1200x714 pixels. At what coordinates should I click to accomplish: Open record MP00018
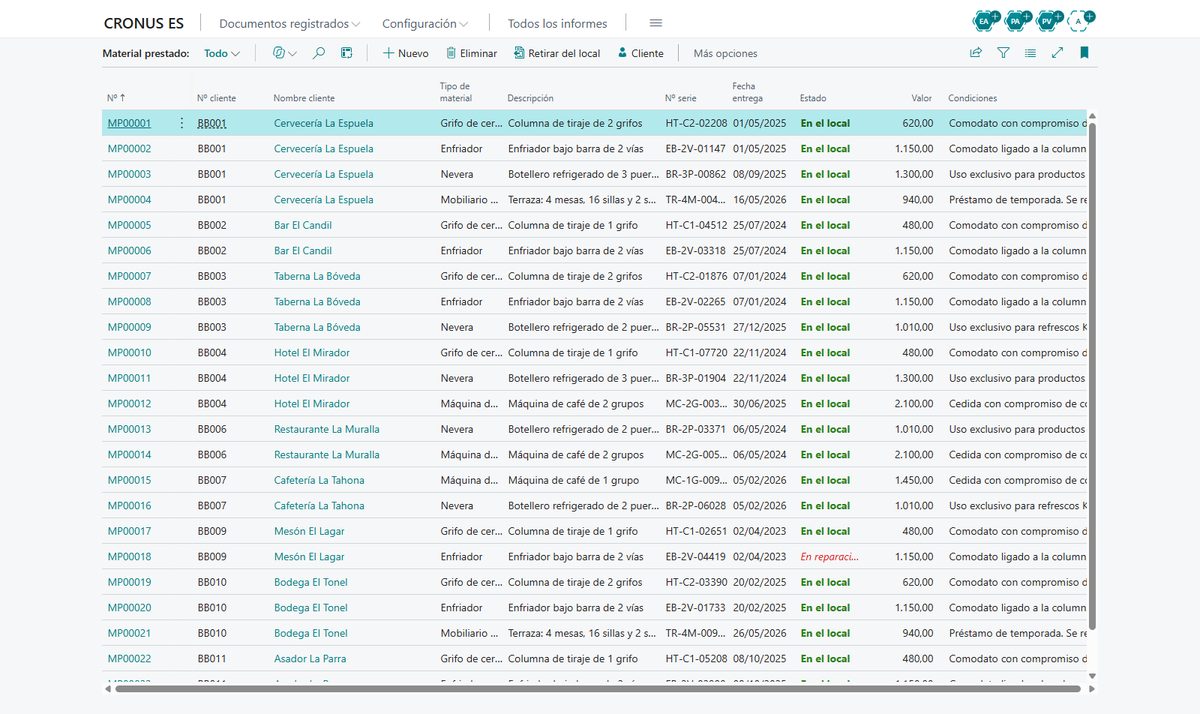pos(129,557)
